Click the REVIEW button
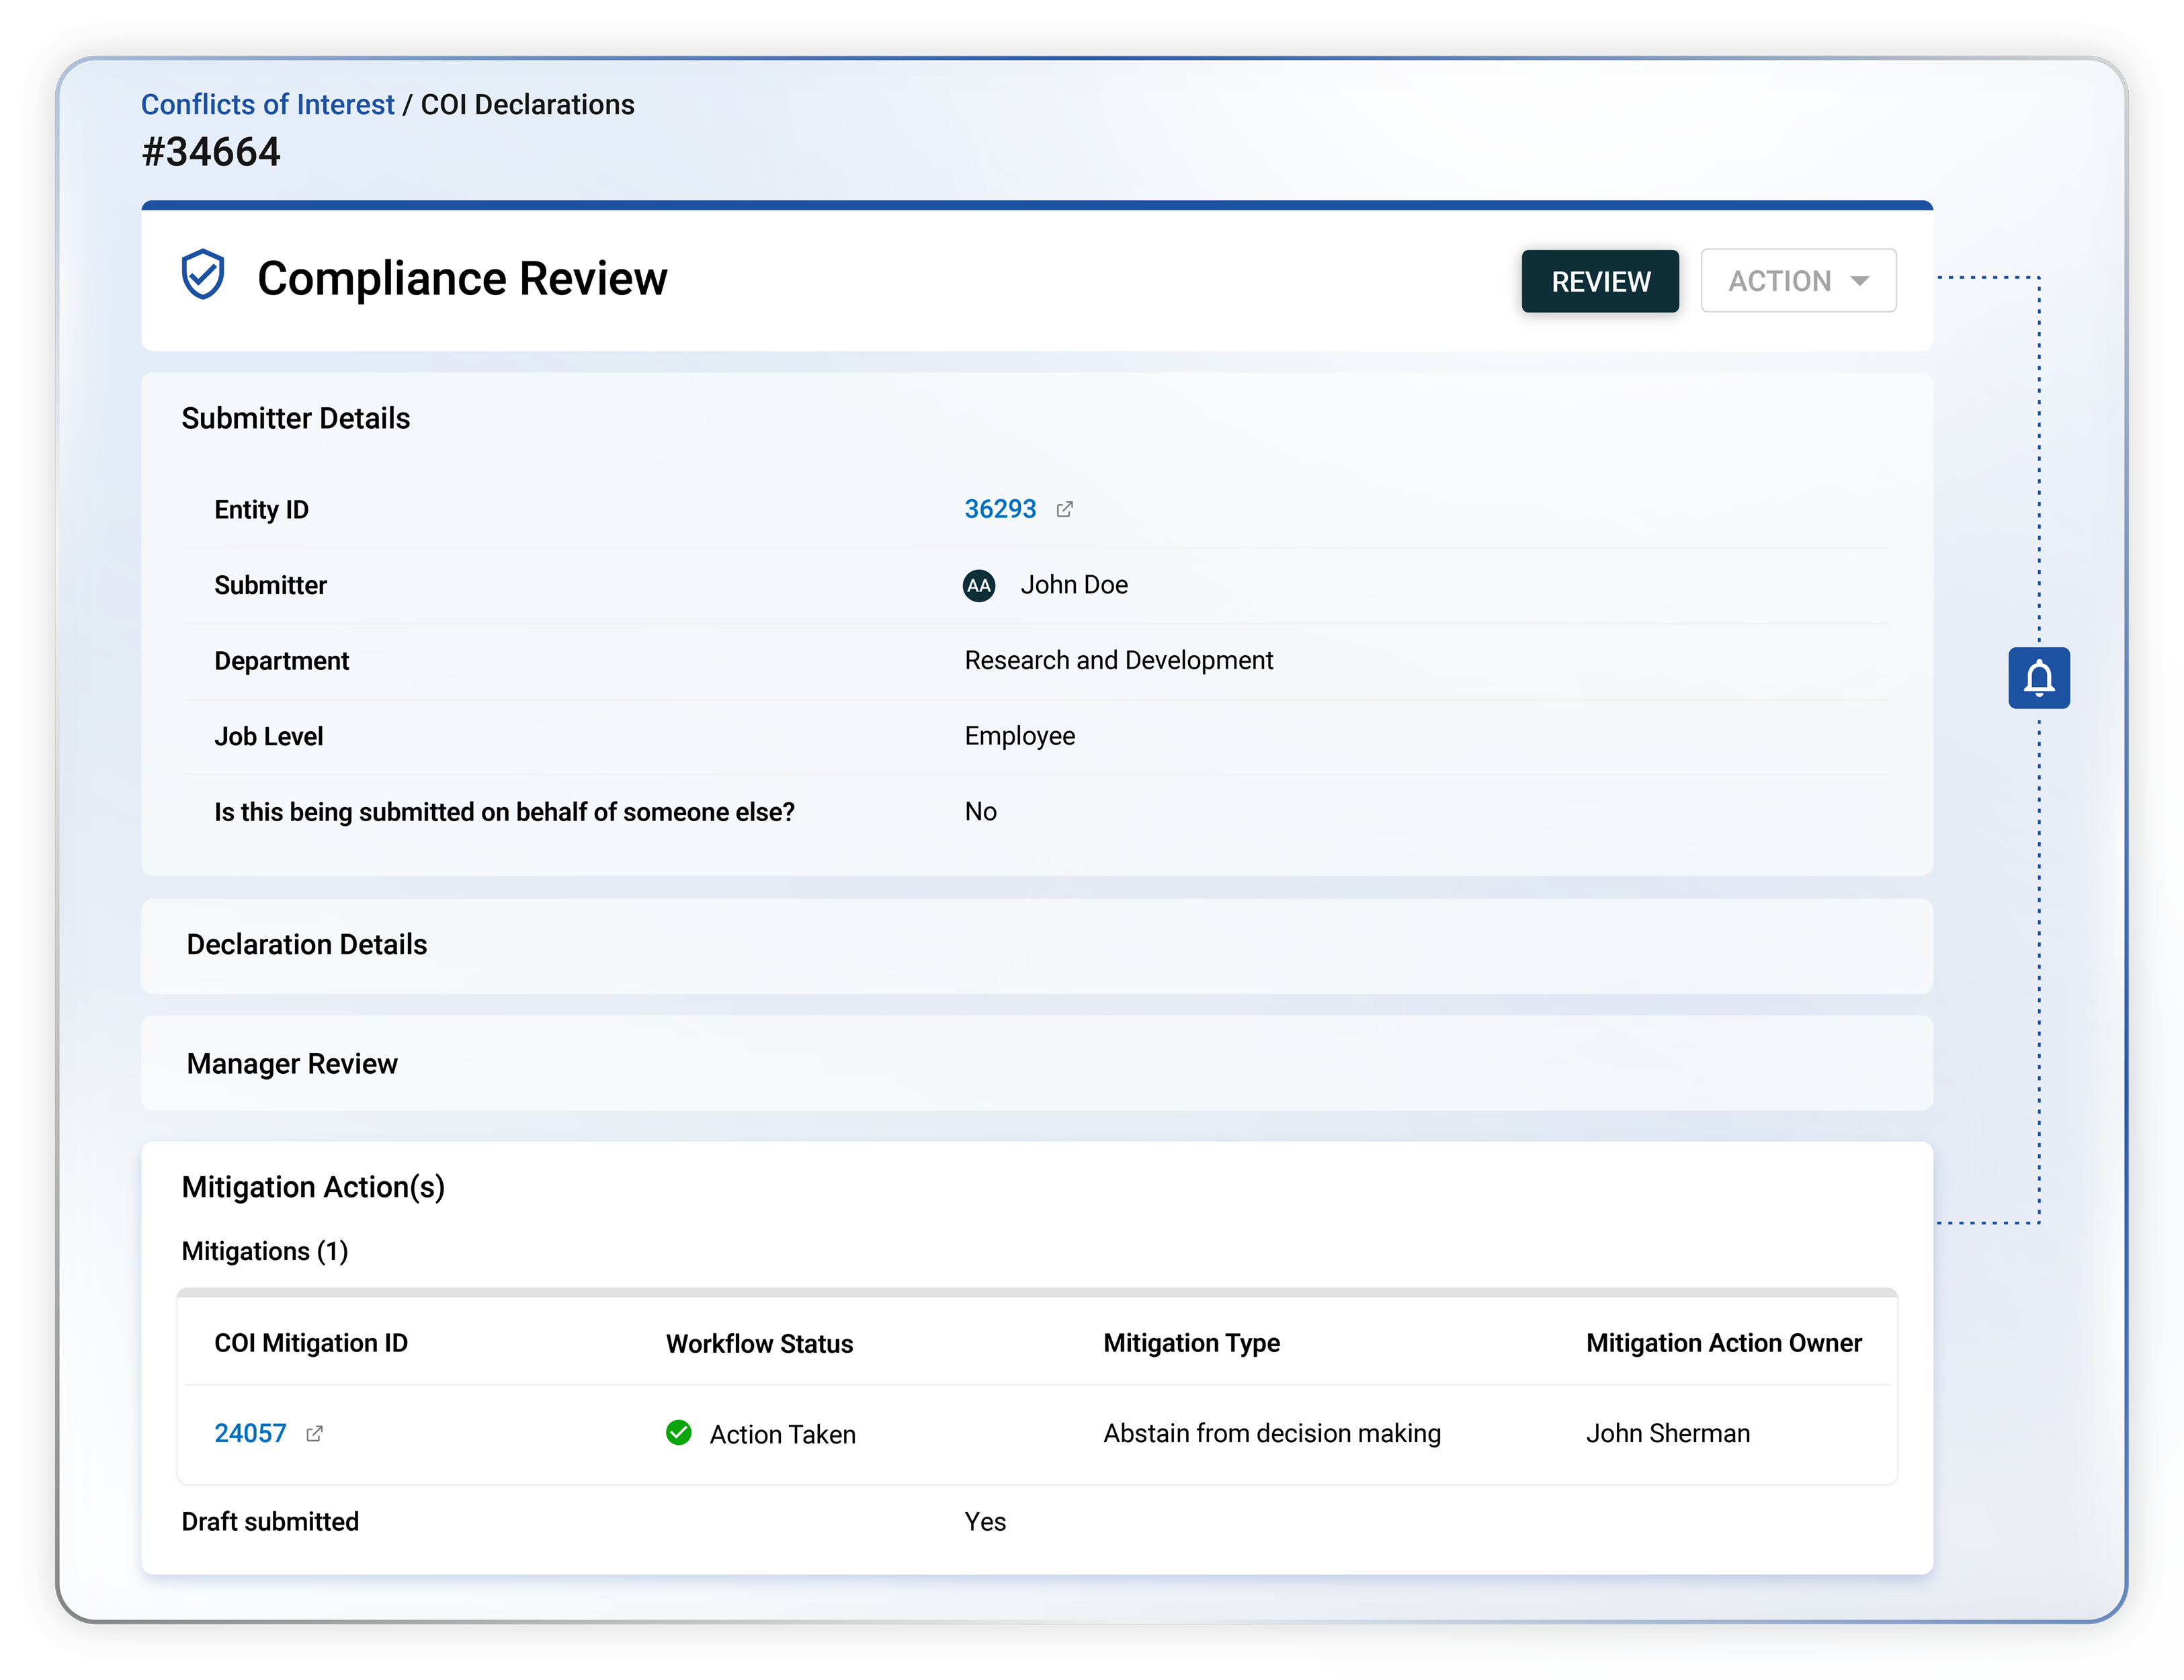Viewport: 2184px width, 1680px height. tap(1599, 281)
